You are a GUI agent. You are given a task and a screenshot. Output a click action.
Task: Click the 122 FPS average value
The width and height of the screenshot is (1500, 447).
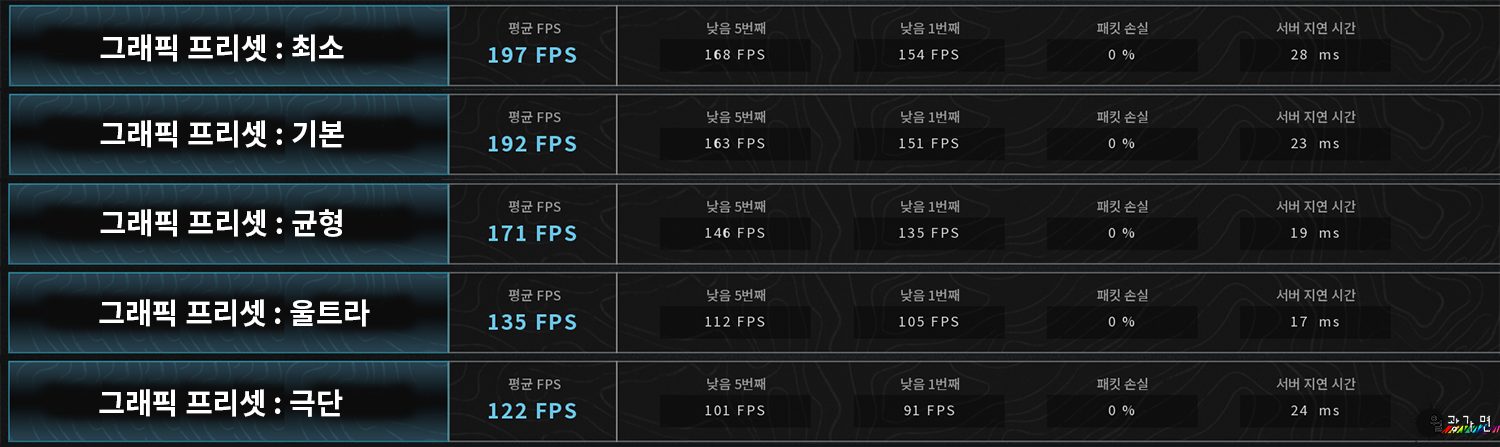point(532,411)
